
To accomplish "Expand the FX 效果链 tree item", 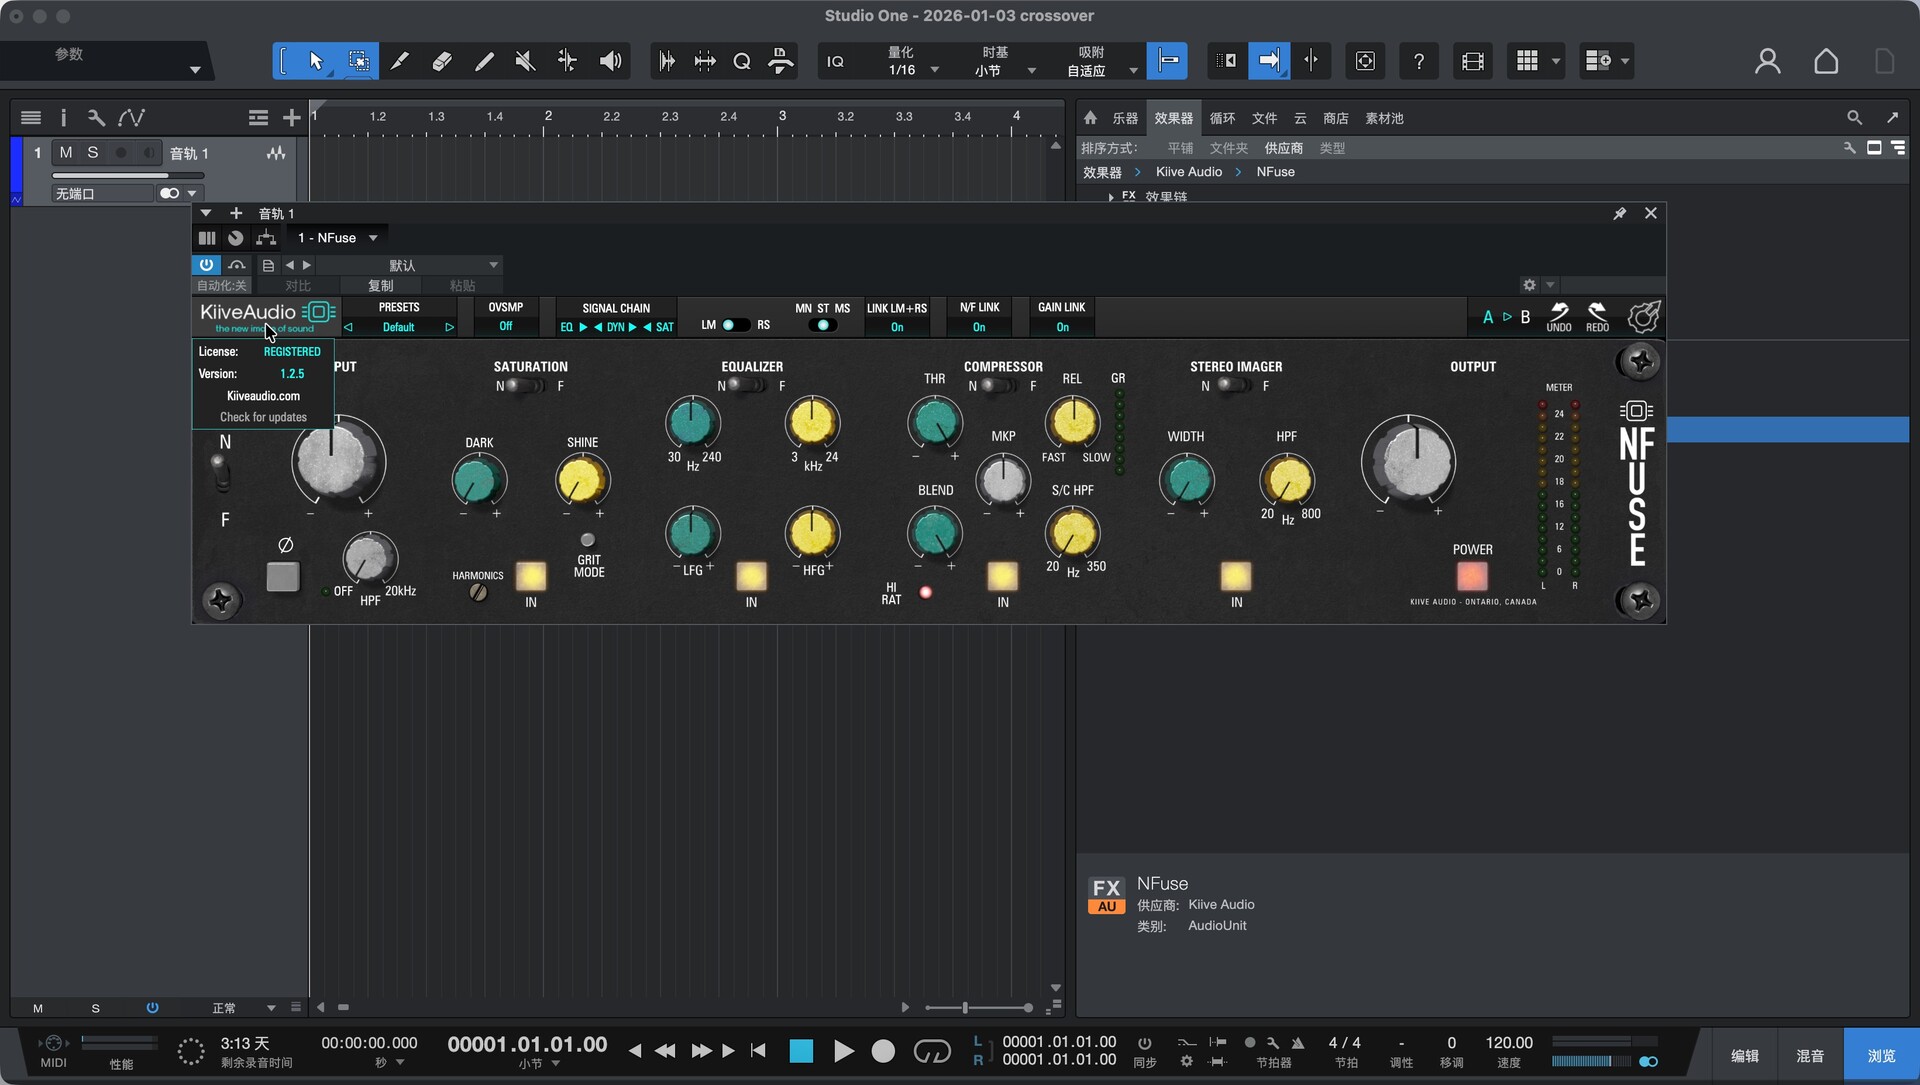I will click(1111, 197).
